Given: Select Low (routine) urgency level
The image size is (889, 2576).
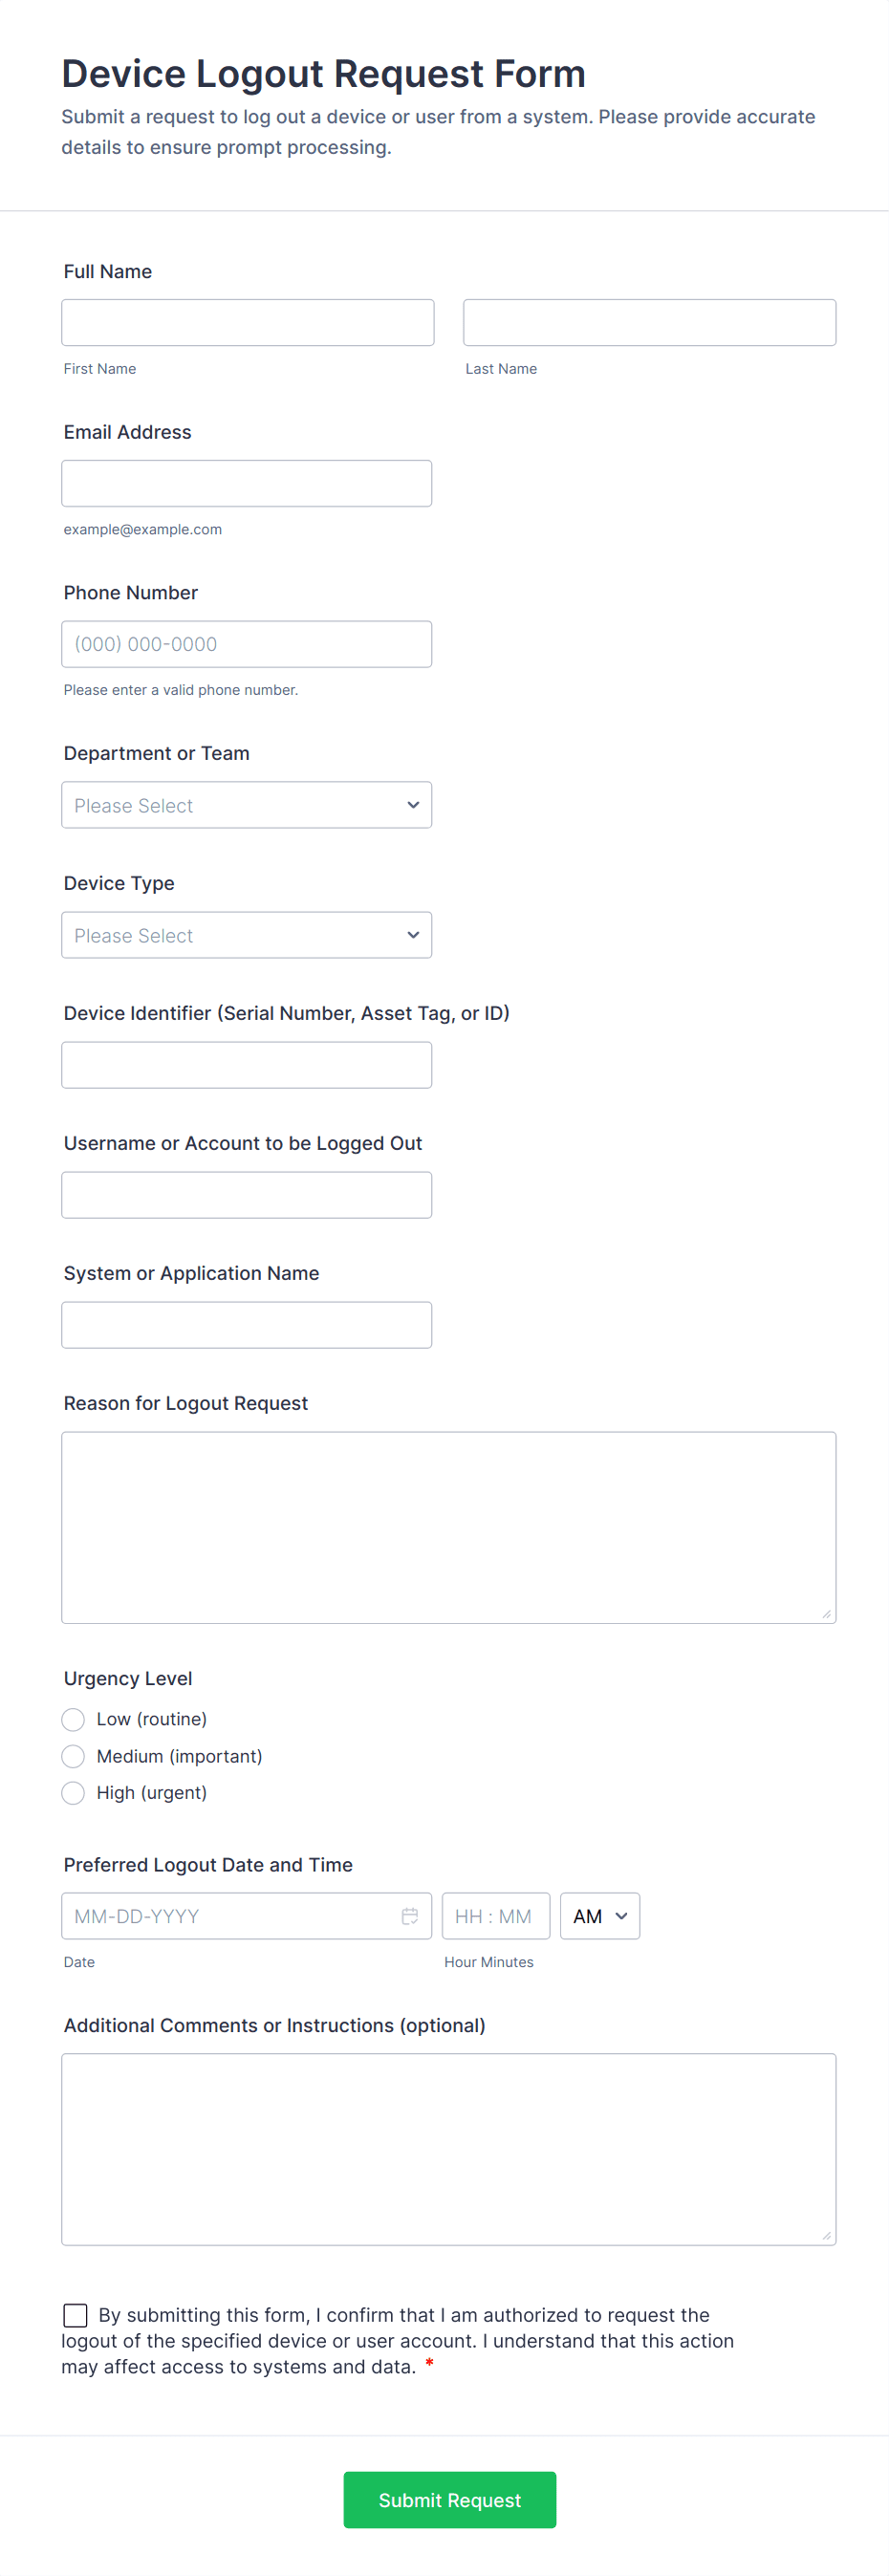Looking at the screenshot, I should 73,1718.
